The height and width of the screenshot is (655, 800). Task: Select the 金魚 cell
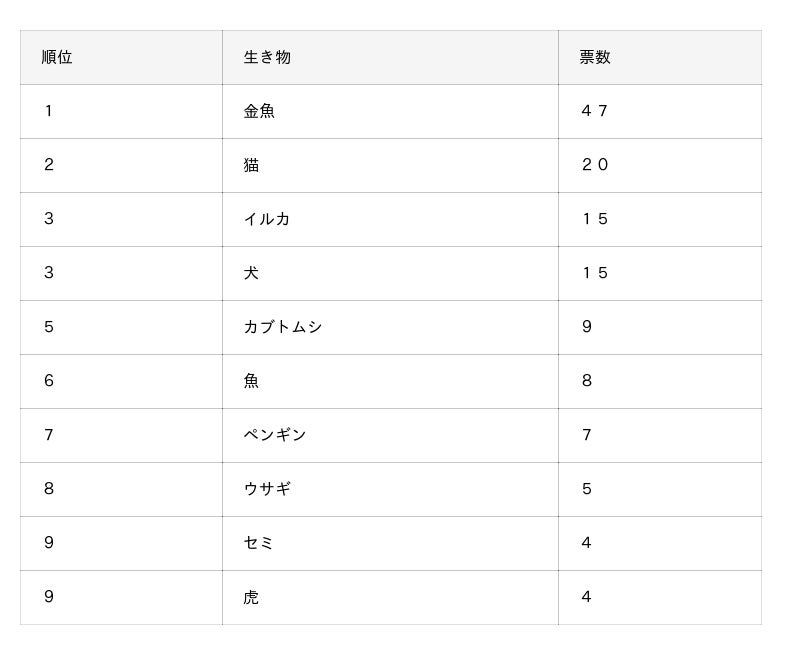pyautogui.click(x=259, y=111)
